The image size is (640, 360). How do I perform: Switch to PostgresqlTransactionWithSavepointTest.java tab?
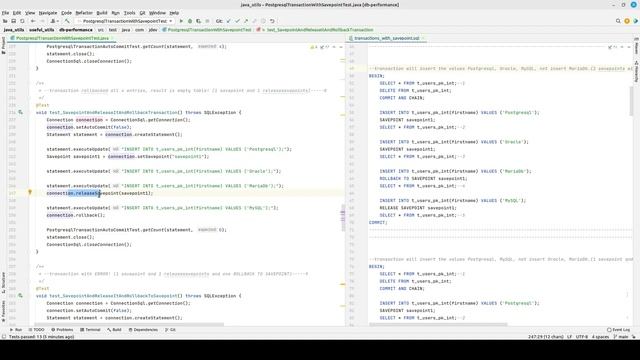(x=62, y=38)
